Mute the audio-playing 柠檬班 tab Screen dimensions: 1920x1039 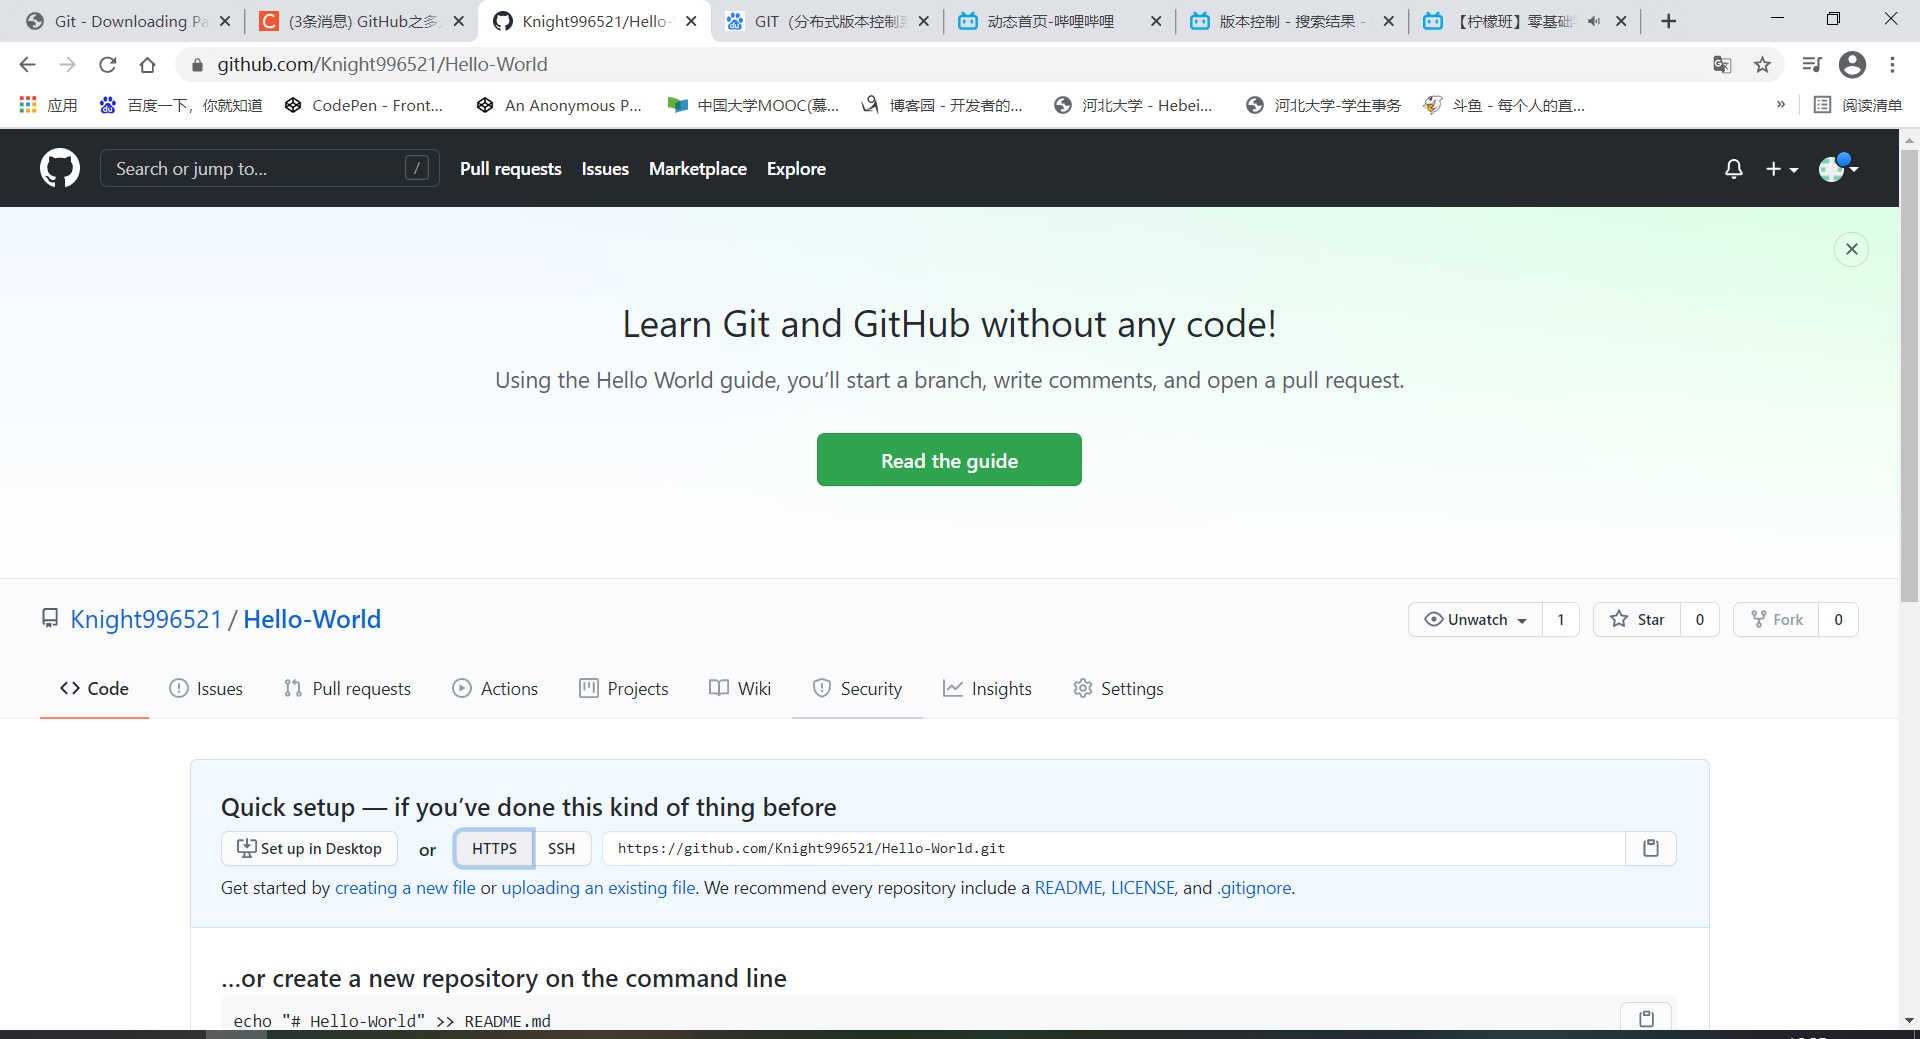click(x=1593, y=21)
